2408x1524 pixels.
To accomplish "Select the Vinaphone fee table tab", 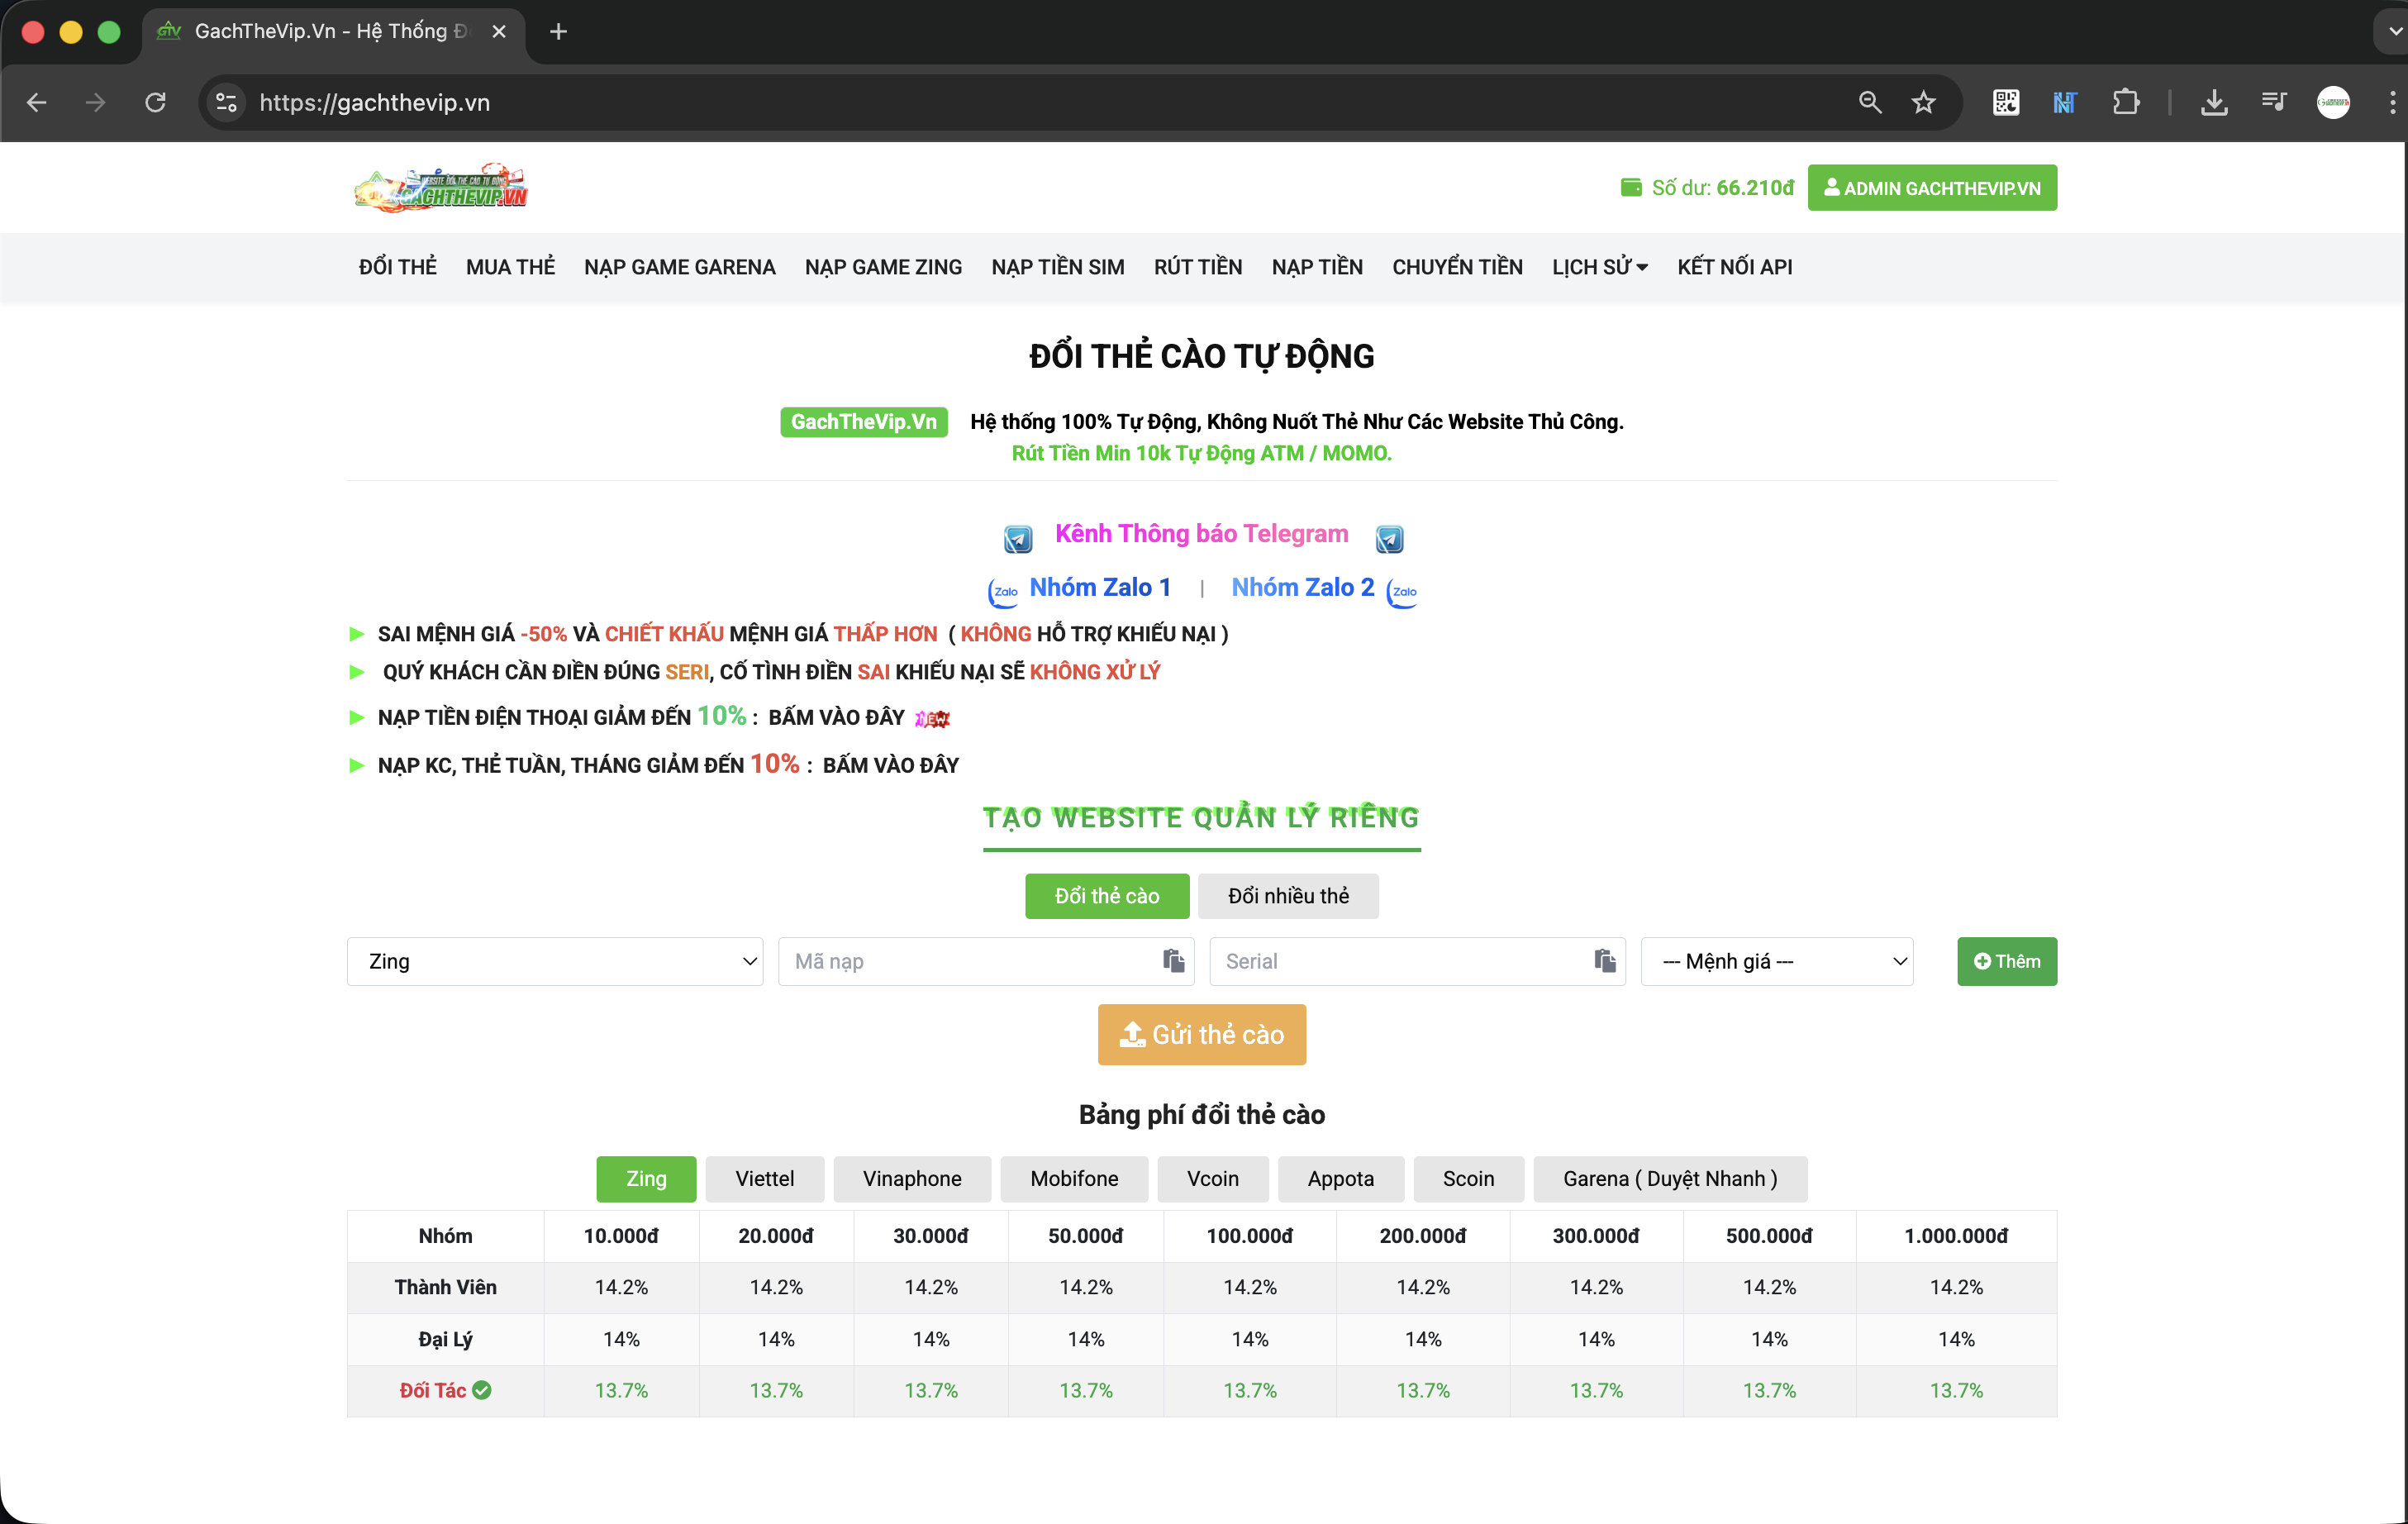I will pyautogui.click(x=912, y=1179).
